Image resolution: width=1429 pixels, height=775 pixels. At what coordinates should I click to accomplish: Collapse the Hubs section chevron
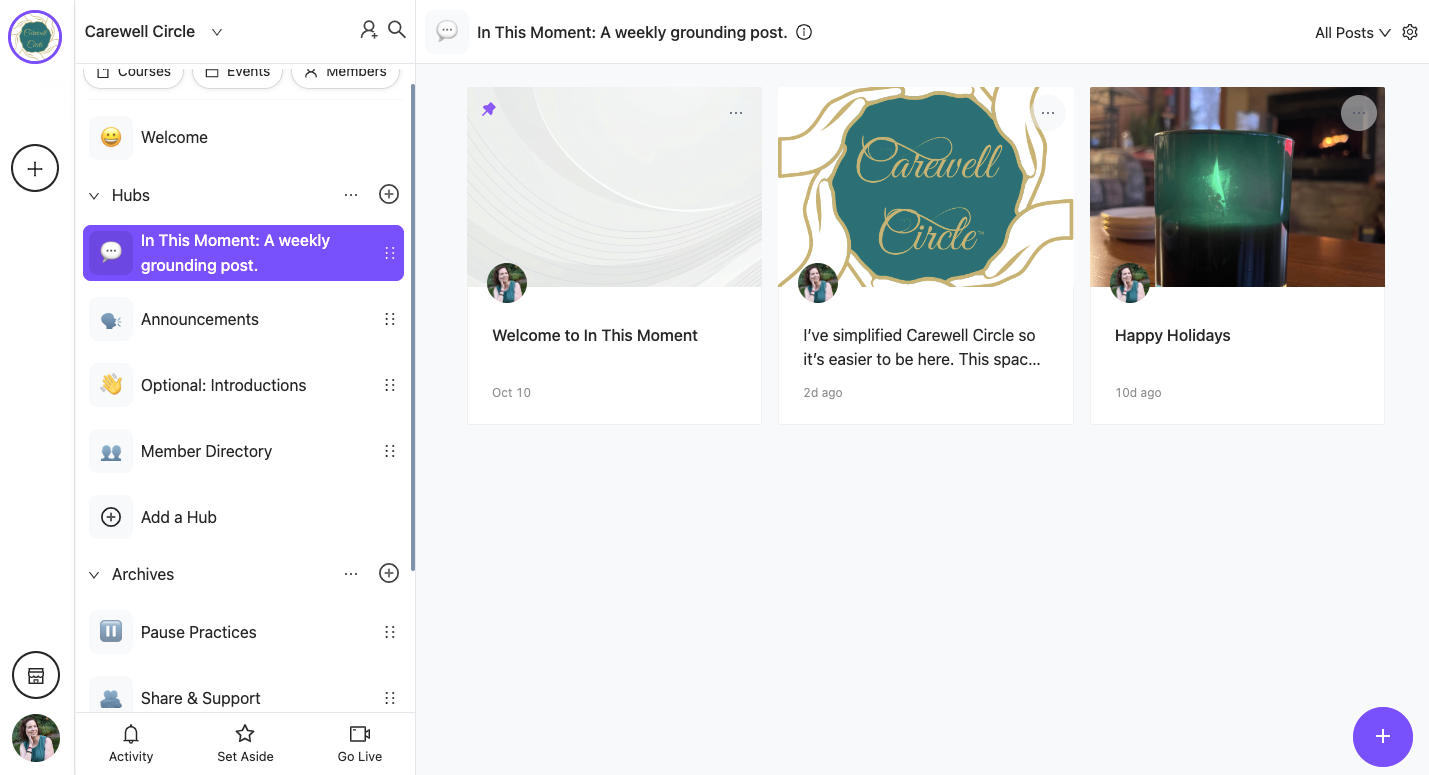point(95,196)
